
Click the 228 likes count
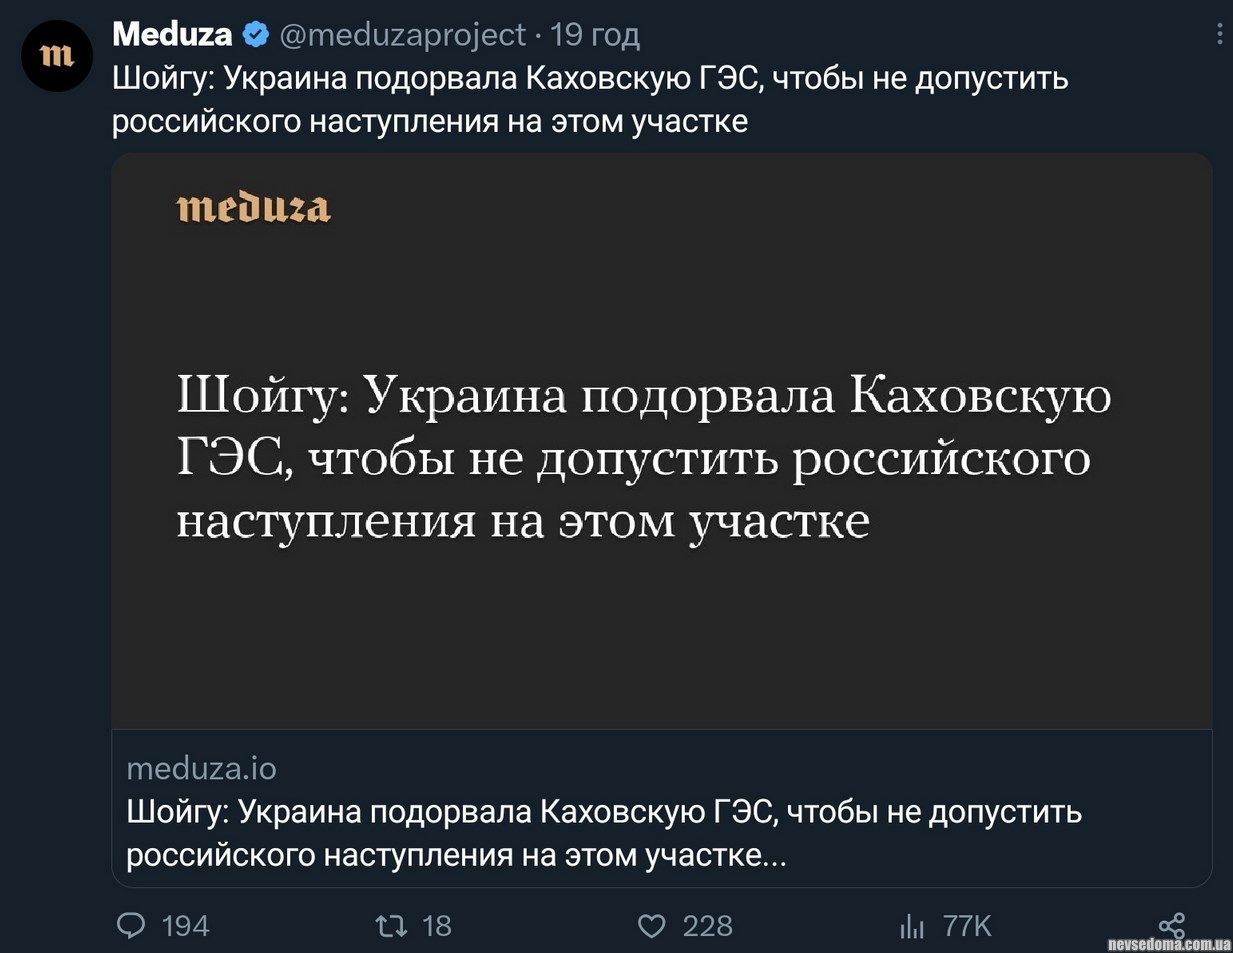(707, 926)
